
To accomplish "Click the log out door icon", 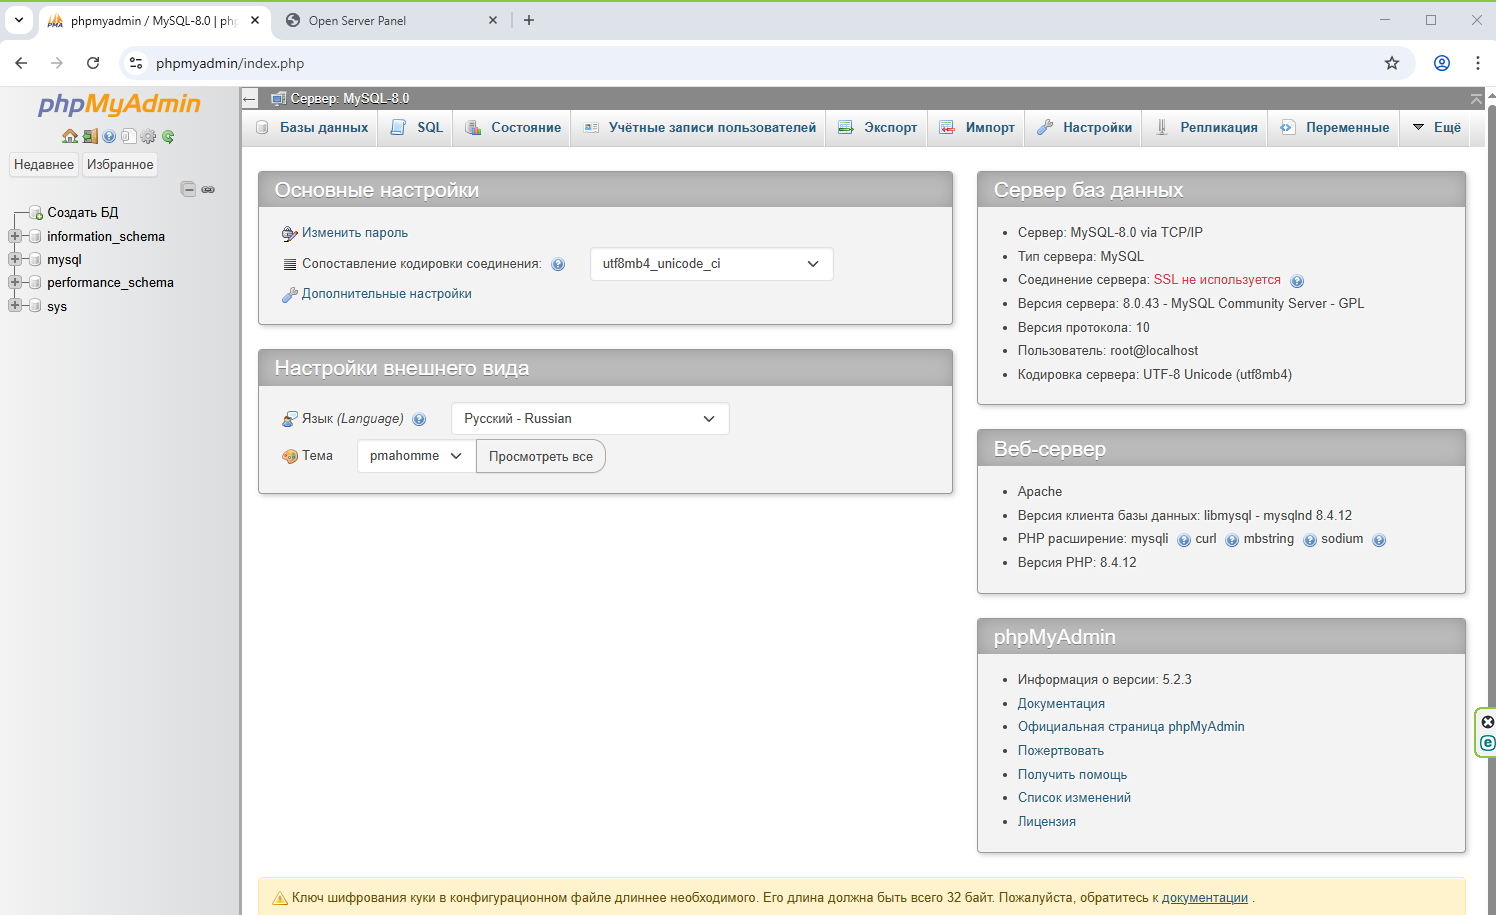I will point(90,136).
